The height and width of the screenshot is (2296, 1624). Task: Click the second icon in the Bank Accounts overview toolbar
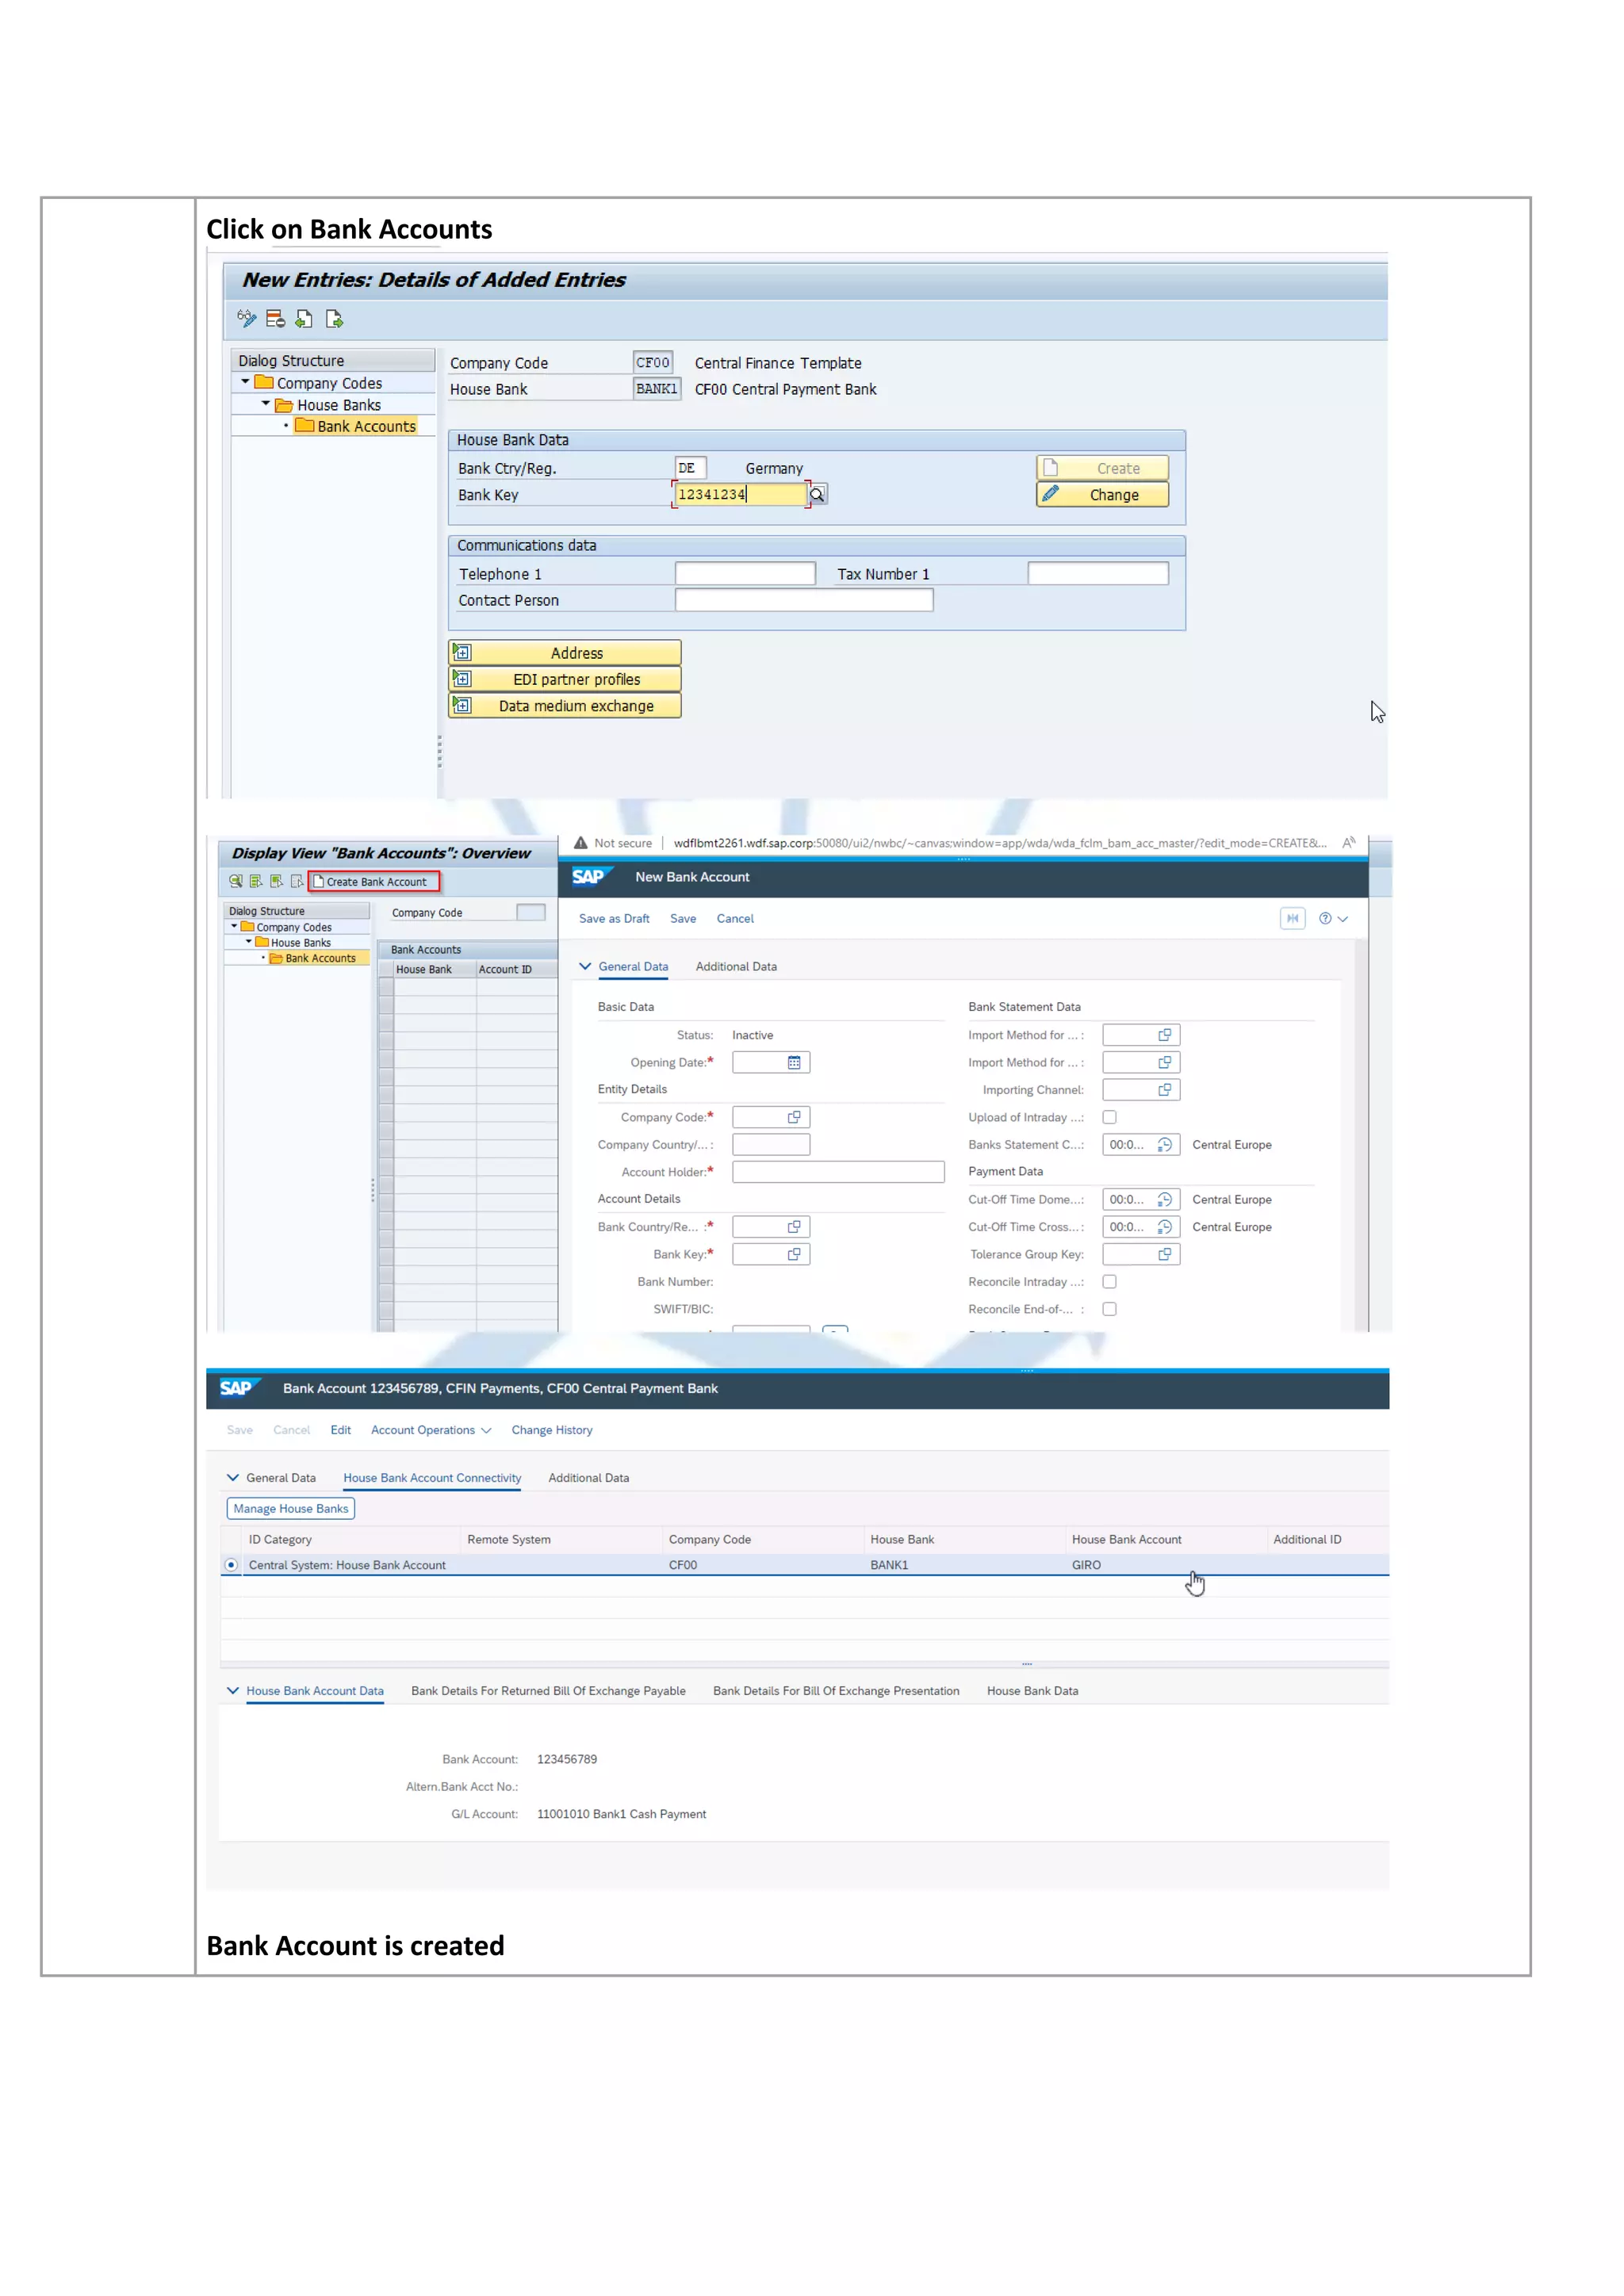point(256,881)
